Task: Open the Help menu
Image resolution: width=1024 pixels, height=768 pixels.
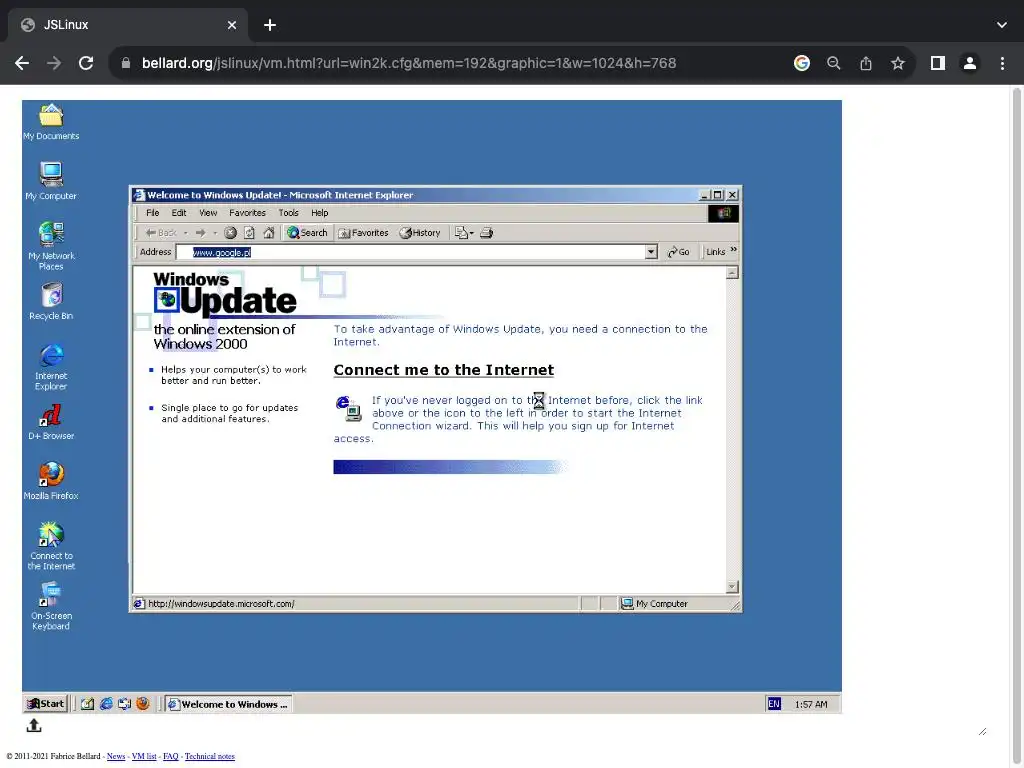Action: [x=320, y=213]
